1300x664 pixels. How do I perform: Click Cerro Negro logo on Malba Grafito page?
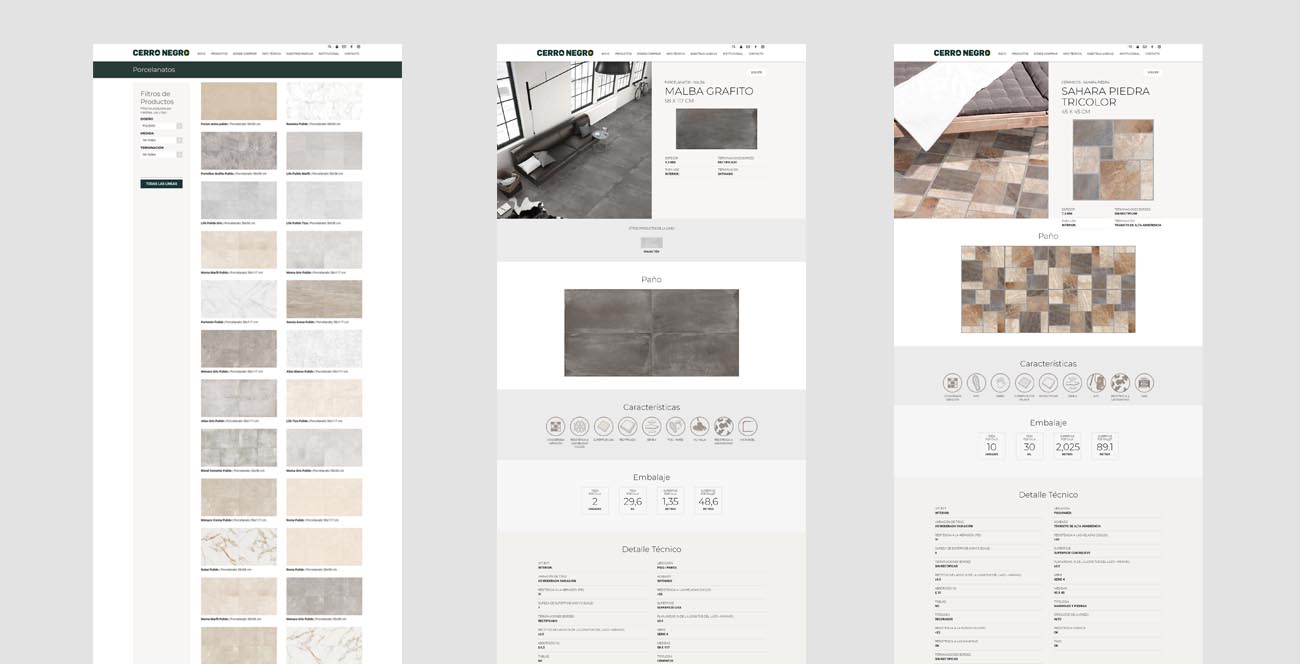[565, 53]
